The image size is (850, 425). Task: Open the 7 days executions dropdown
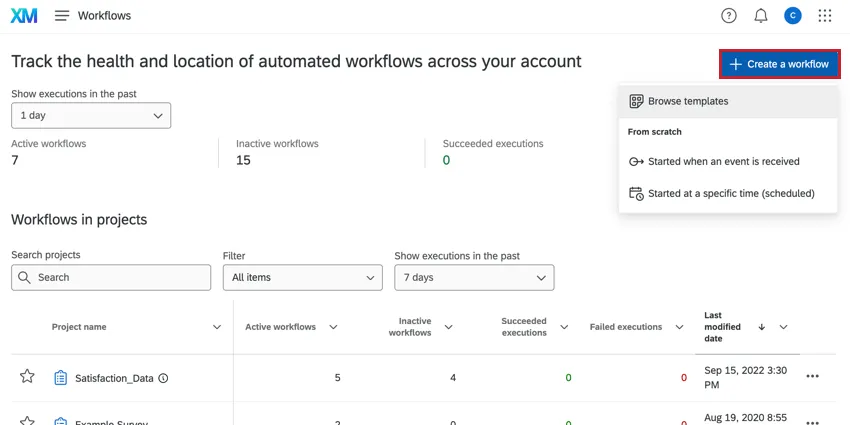pyautogui.click(x=474, y=277)
